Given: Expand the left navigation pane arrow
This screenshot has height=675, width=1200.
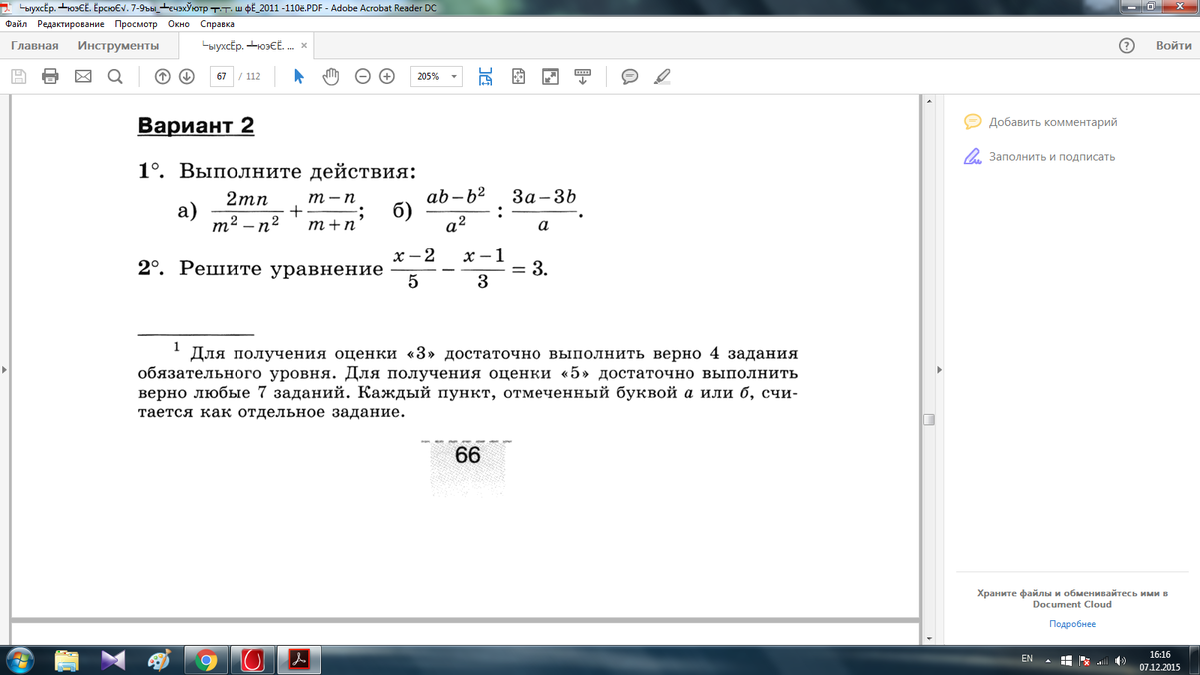Looking at the screenshot, I should [x=5, y=371].
